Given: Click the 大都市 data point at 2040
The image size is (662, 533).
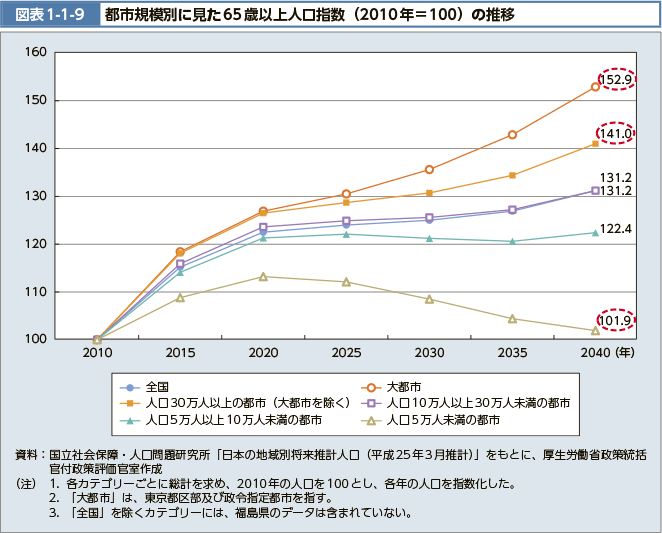Looking at the screenshot, I should click(x=595, y=87).
